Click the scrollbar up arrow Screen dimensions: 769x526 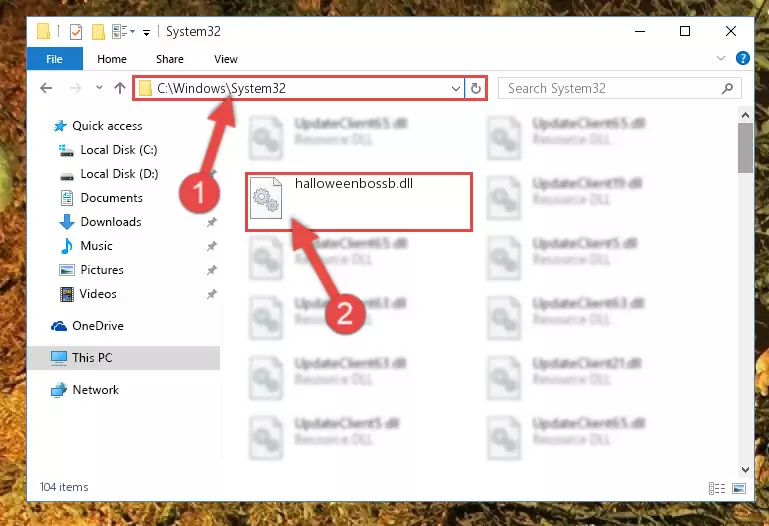(x=745, y=115)
